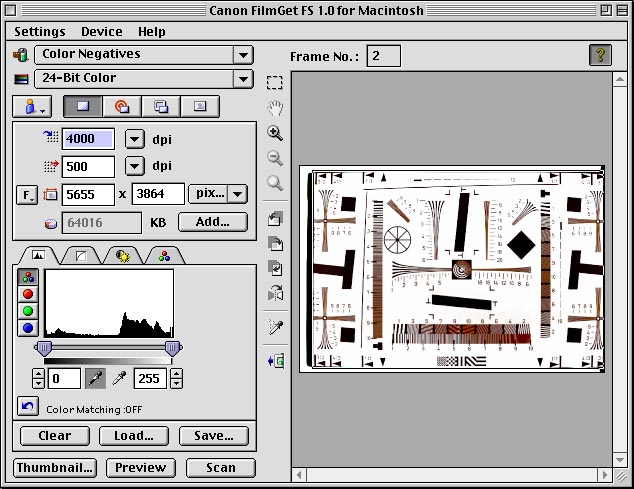634x489 pixels.
Task: Select the marquee crop selection tool
Action: click(x=274, y=83)
